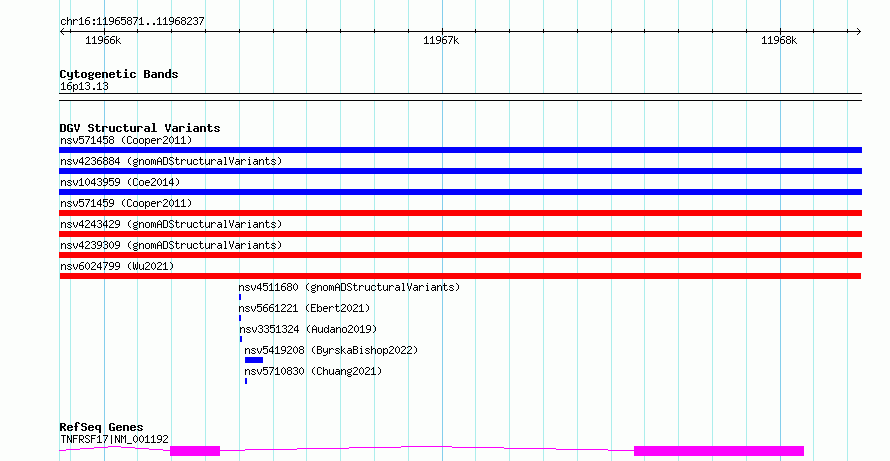Click the 16p13.13 band label
890x461 pixels.
coord(84,86)
